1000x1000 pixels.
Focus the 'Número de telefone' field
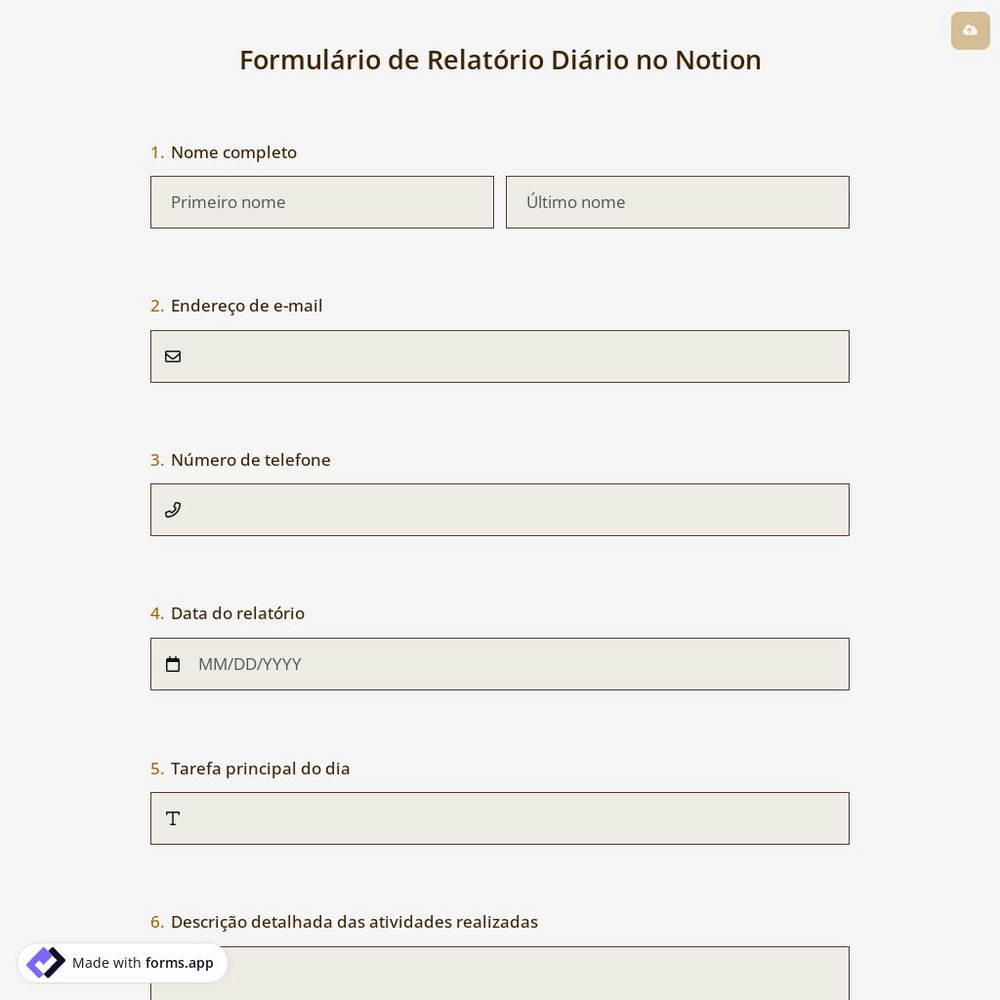500,509
